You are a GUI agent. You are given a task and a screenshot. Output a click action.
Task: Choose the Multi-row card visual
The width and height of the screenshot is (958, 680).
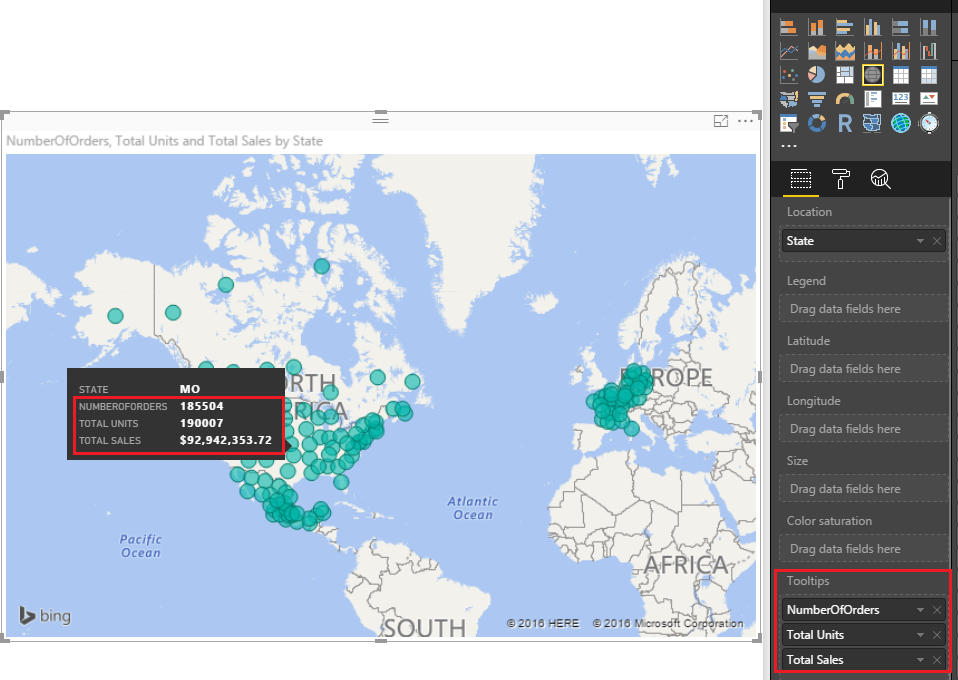point(872,99)
